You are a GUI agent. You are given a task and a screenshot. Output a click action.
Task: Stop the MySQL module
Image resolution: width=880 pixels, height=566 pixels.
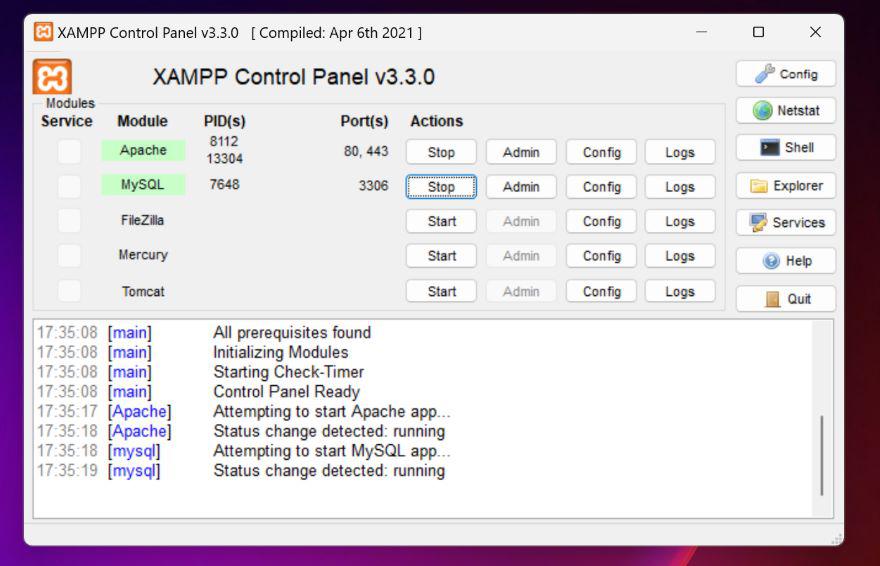click(x=441, y=187)
